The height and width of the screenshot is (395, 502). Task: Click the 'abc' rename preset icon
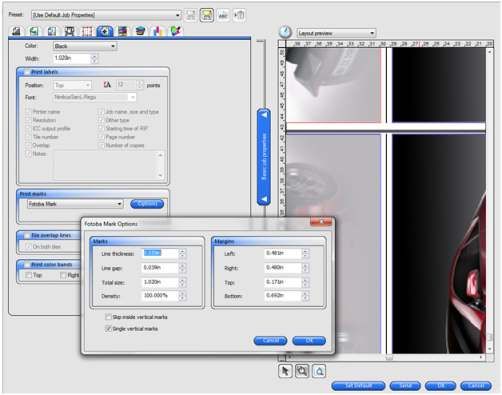click(223, 15)
